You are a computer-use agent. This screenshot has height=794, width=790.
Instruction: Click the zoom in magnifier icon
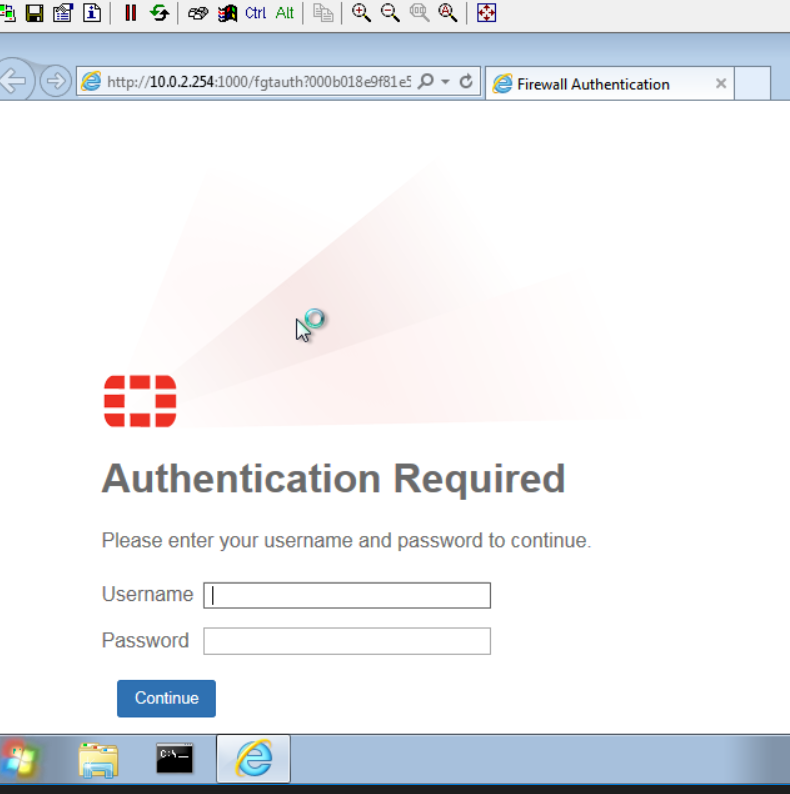tap(361, 13)
